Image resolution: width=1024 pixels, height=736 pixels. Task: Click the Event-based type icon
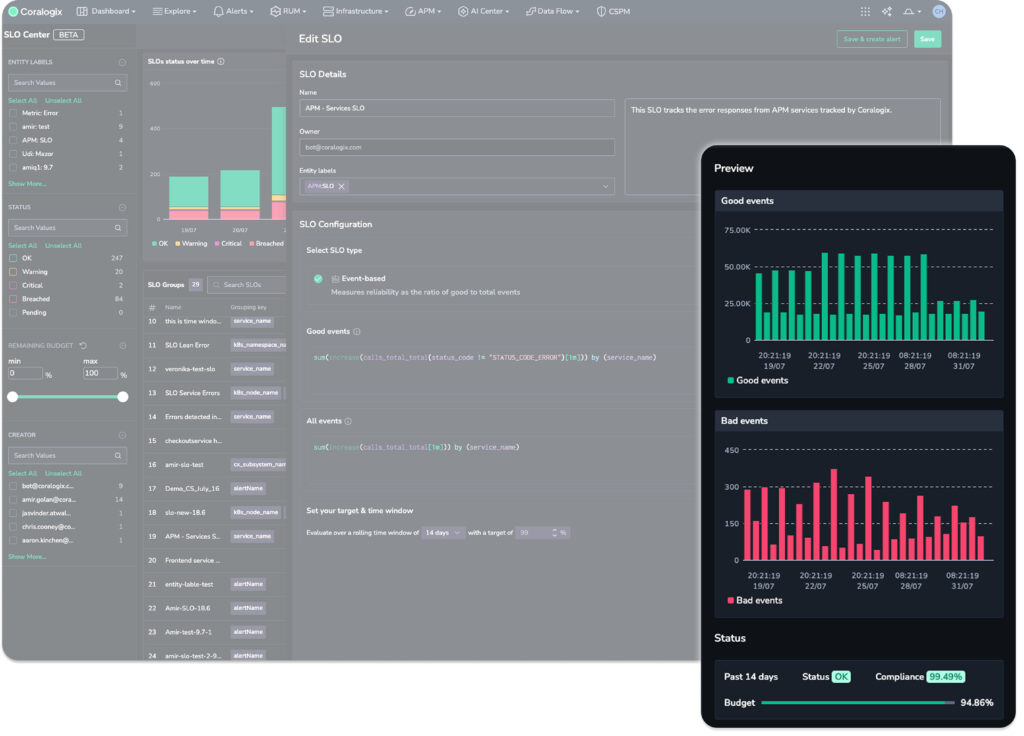tap(335, 279)
